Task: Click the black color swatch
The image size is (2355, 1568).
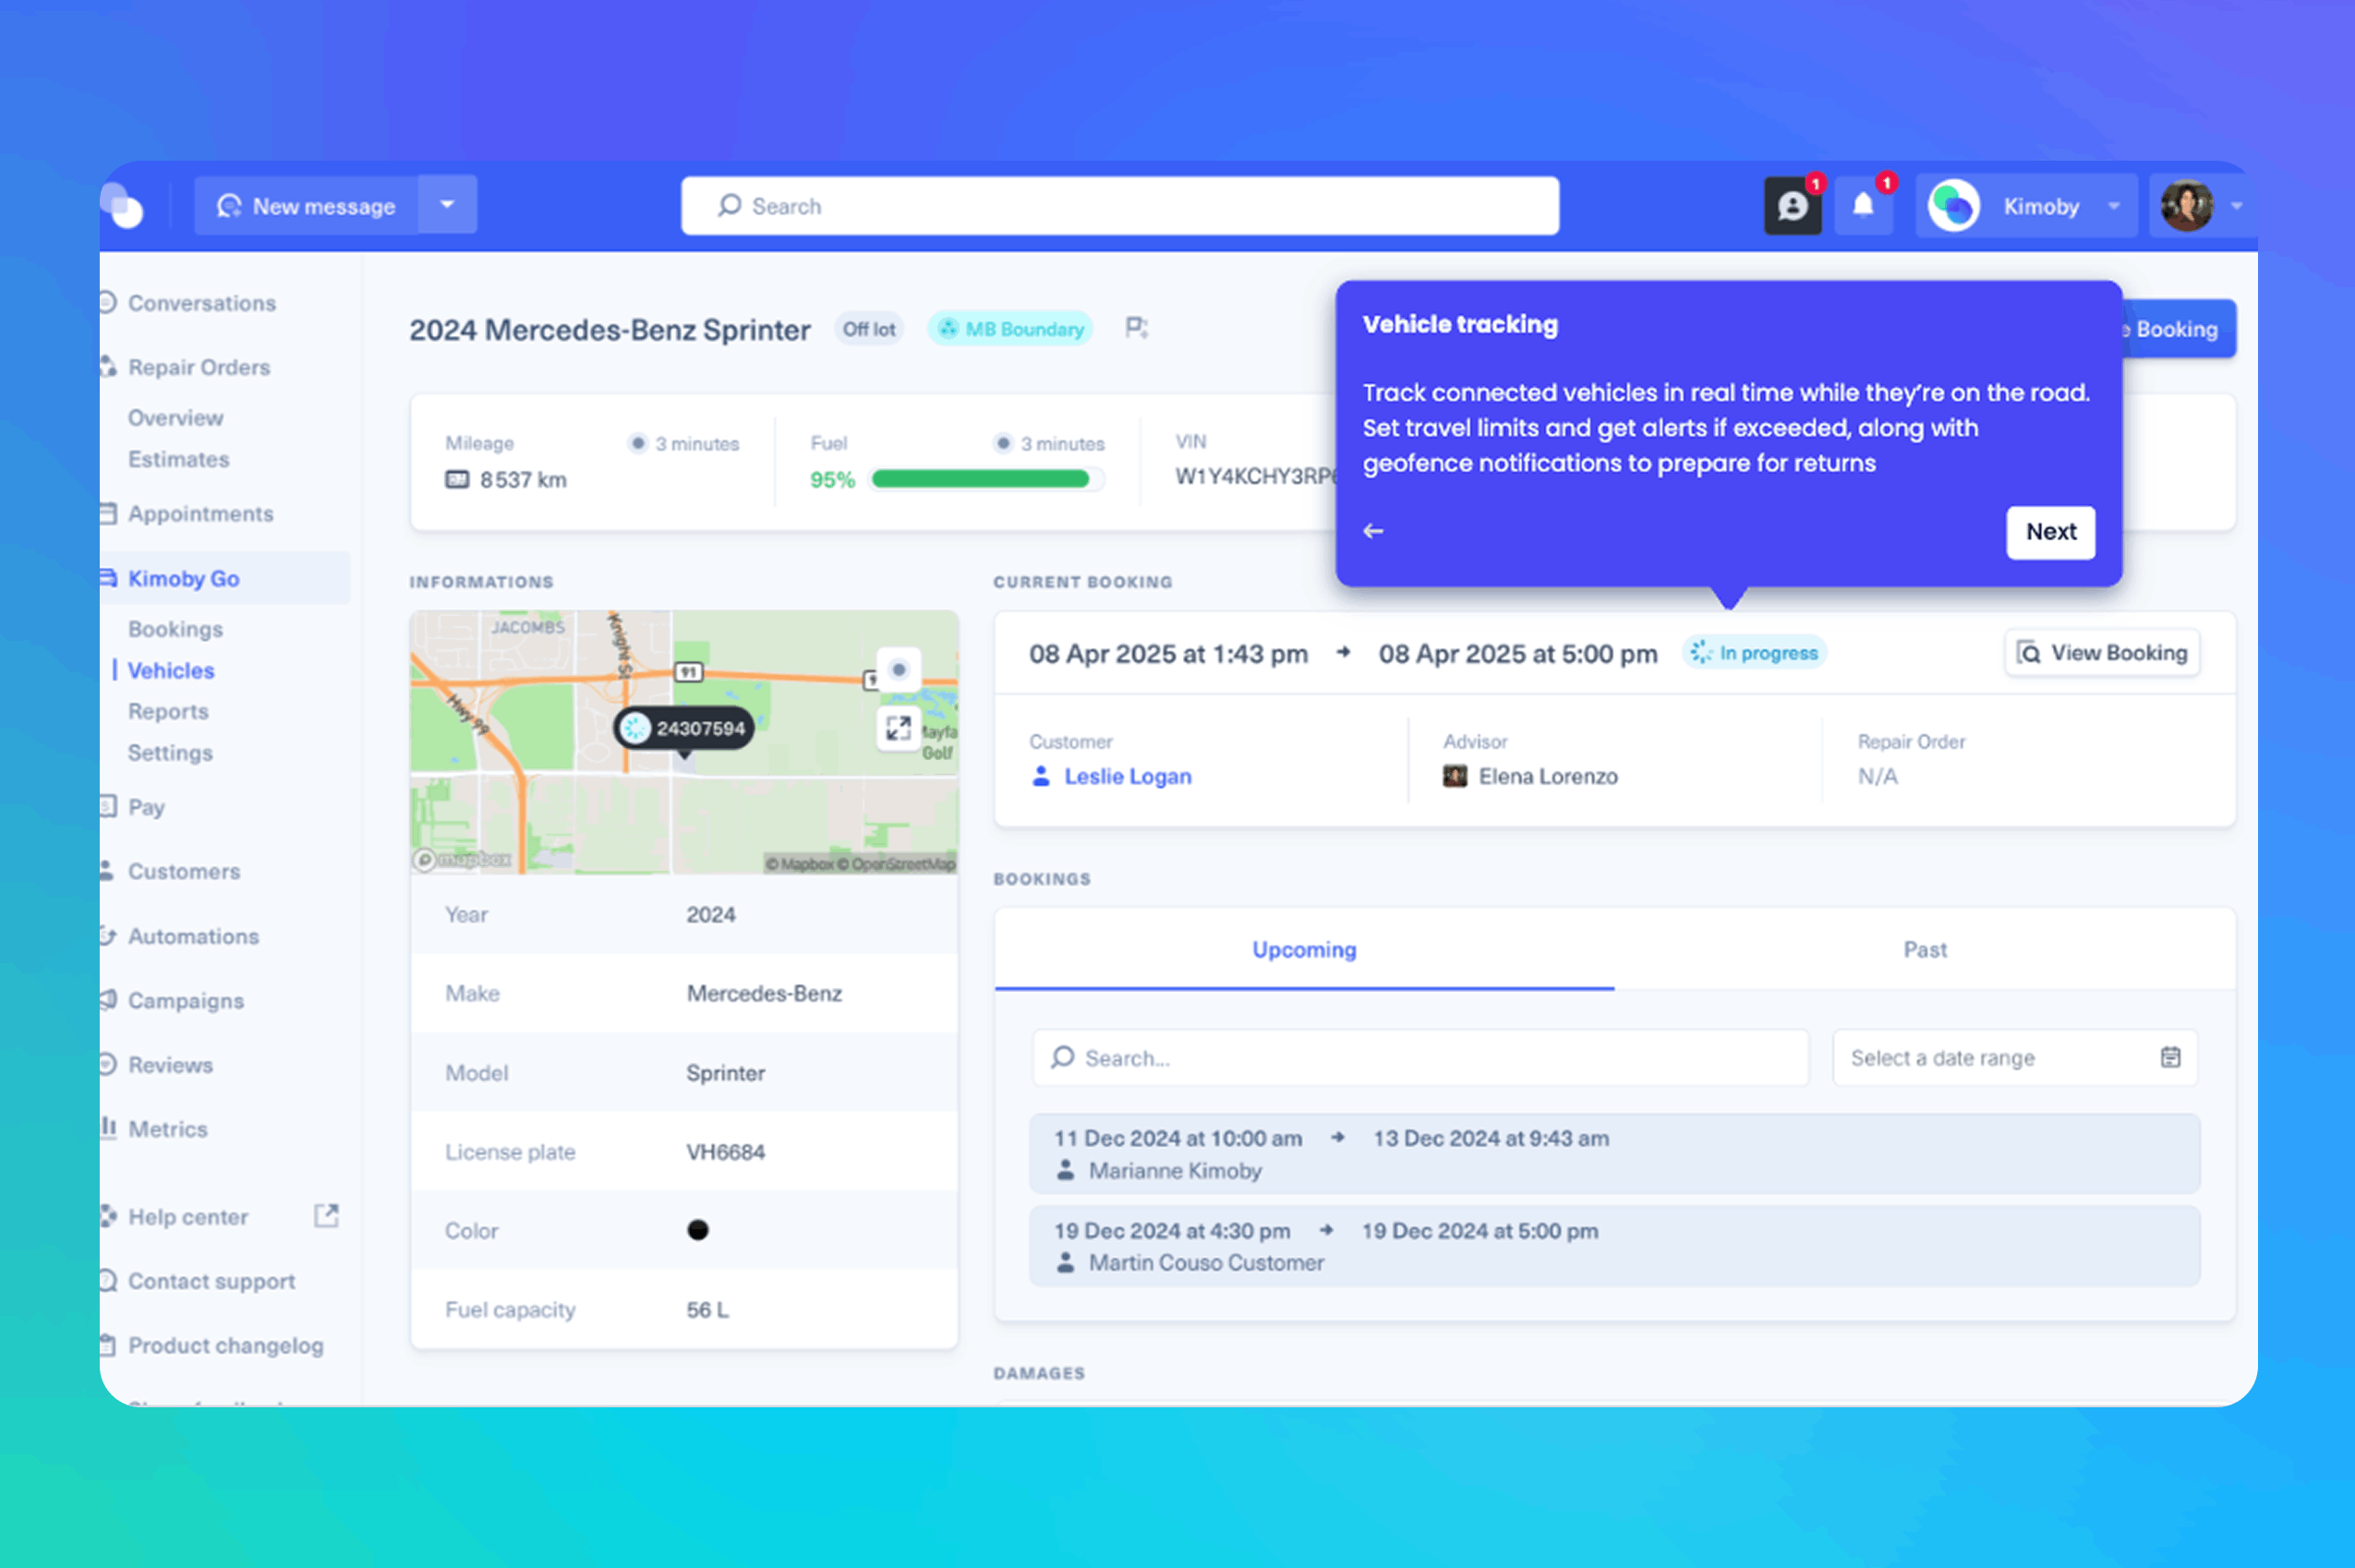Action: point(698,1230)
